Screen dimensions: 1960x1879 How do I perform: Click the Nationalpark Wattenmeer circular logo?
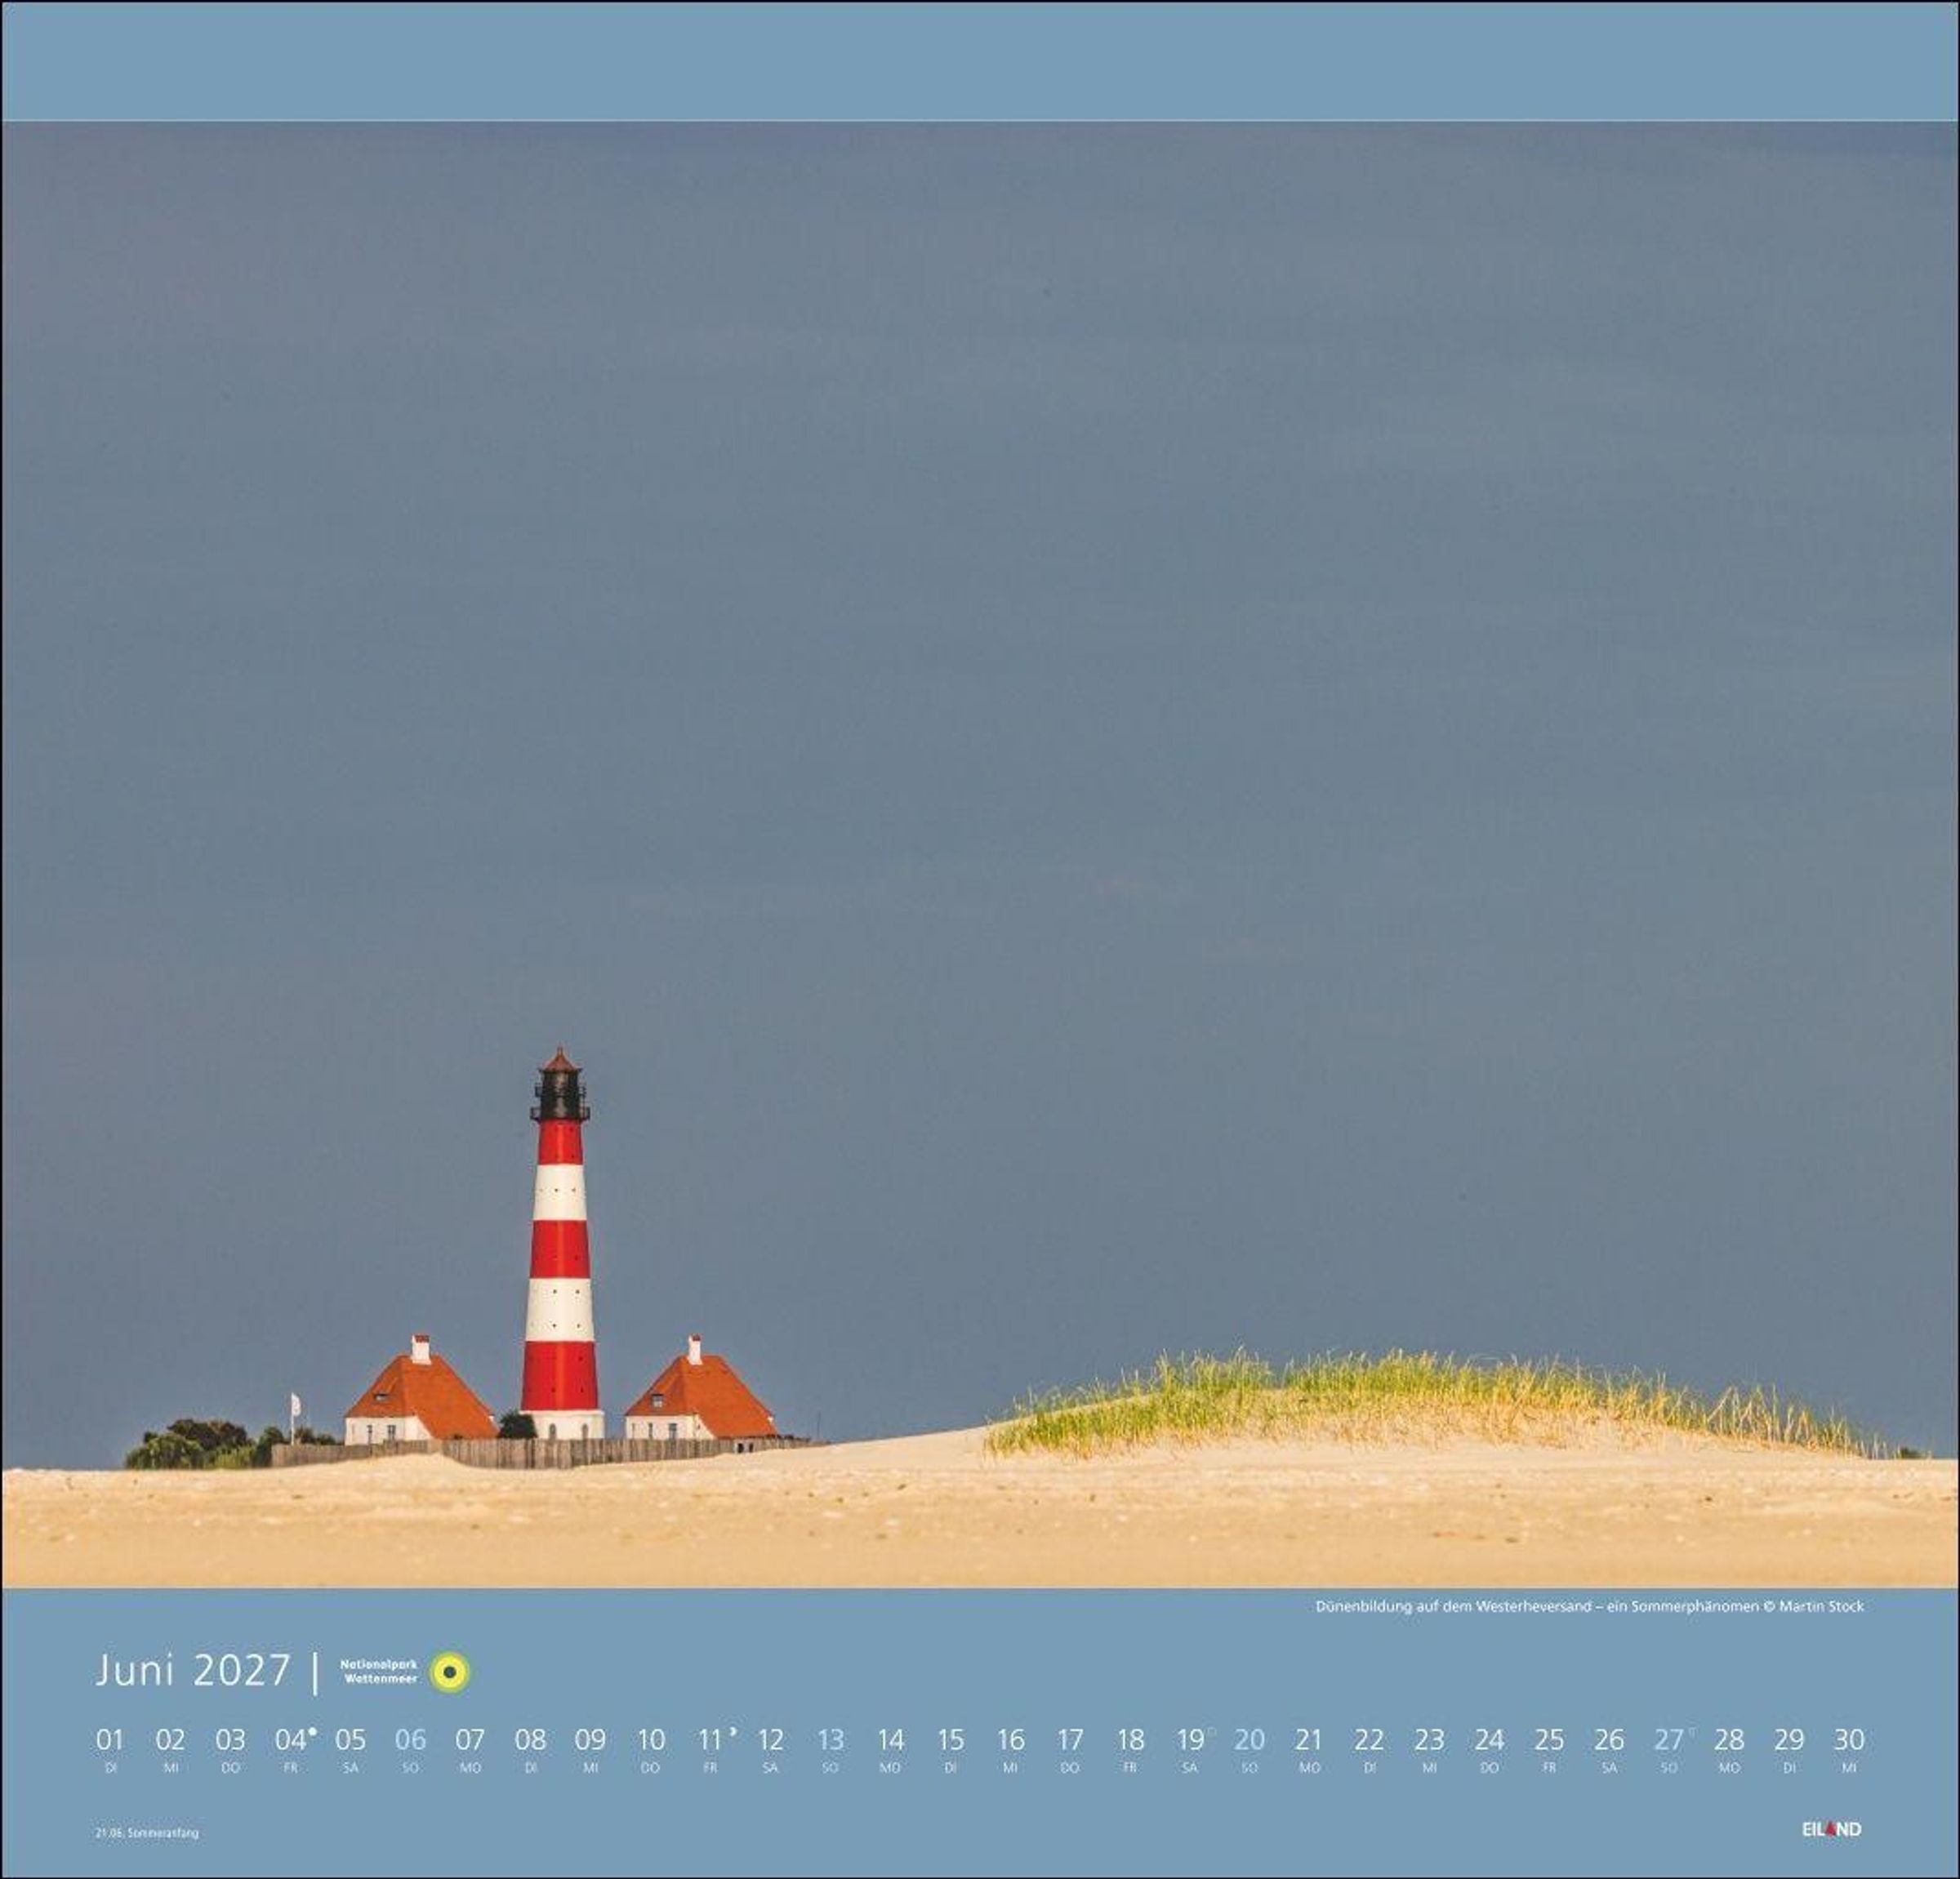[x=450, y=1672]
